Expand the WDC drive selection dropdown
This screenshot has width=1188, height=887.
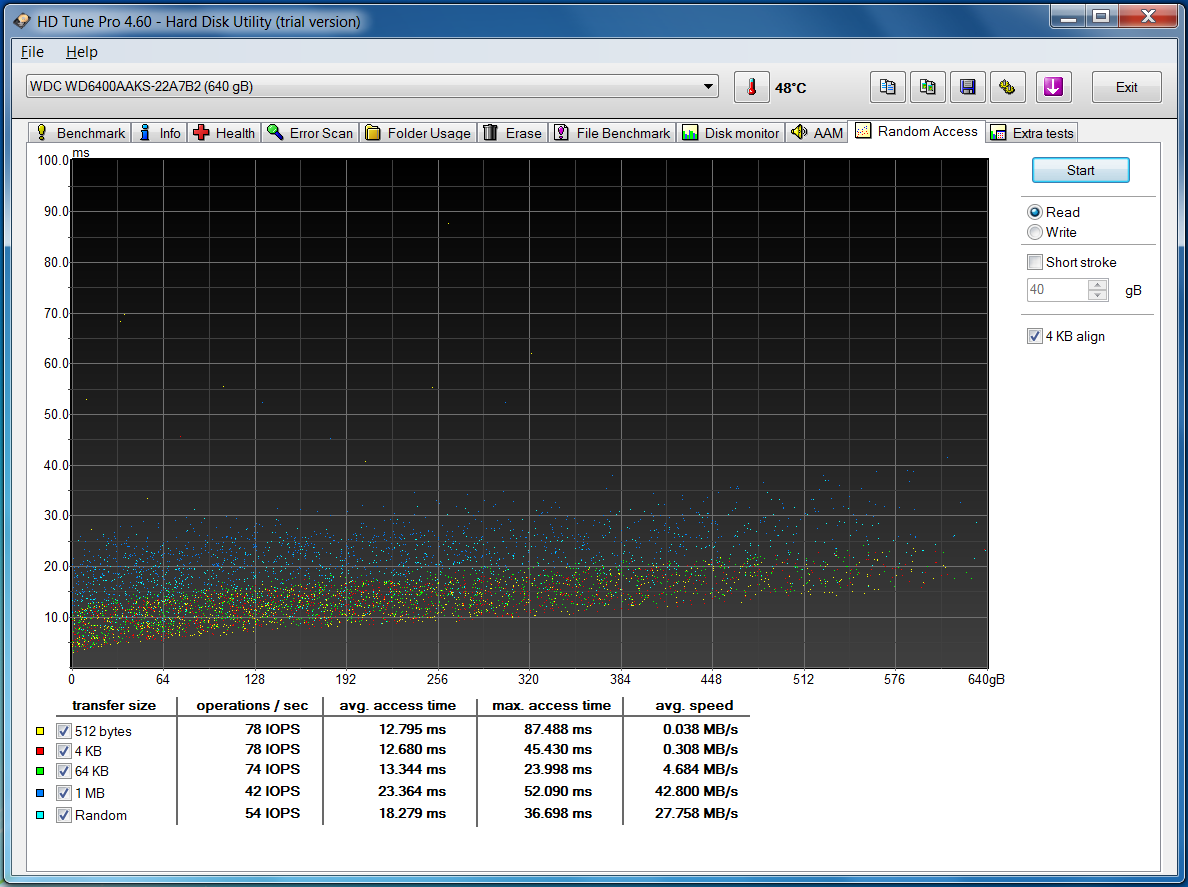708,87
